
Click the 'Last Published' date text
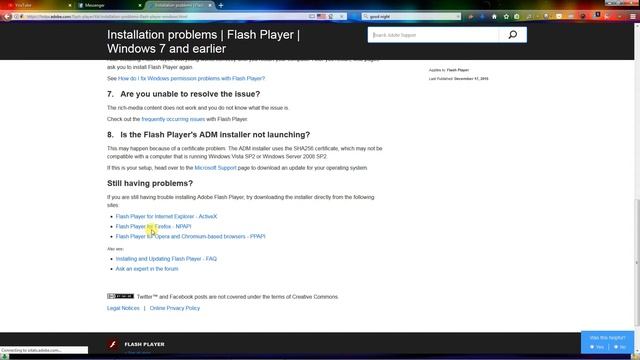tap(458, 78)
